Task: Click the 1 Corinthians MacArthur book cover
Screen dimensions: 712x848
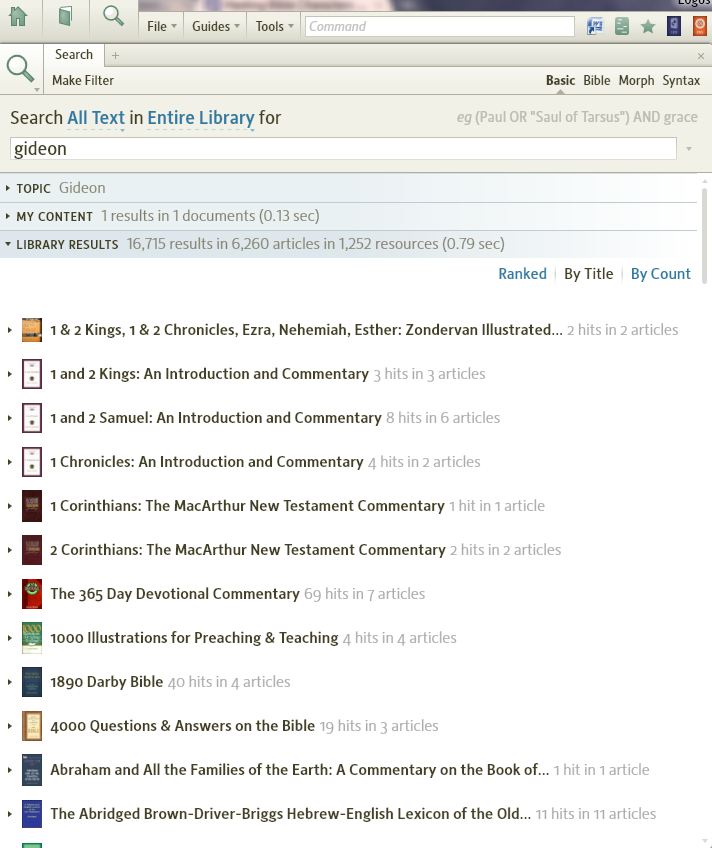Action: point(31,506)
